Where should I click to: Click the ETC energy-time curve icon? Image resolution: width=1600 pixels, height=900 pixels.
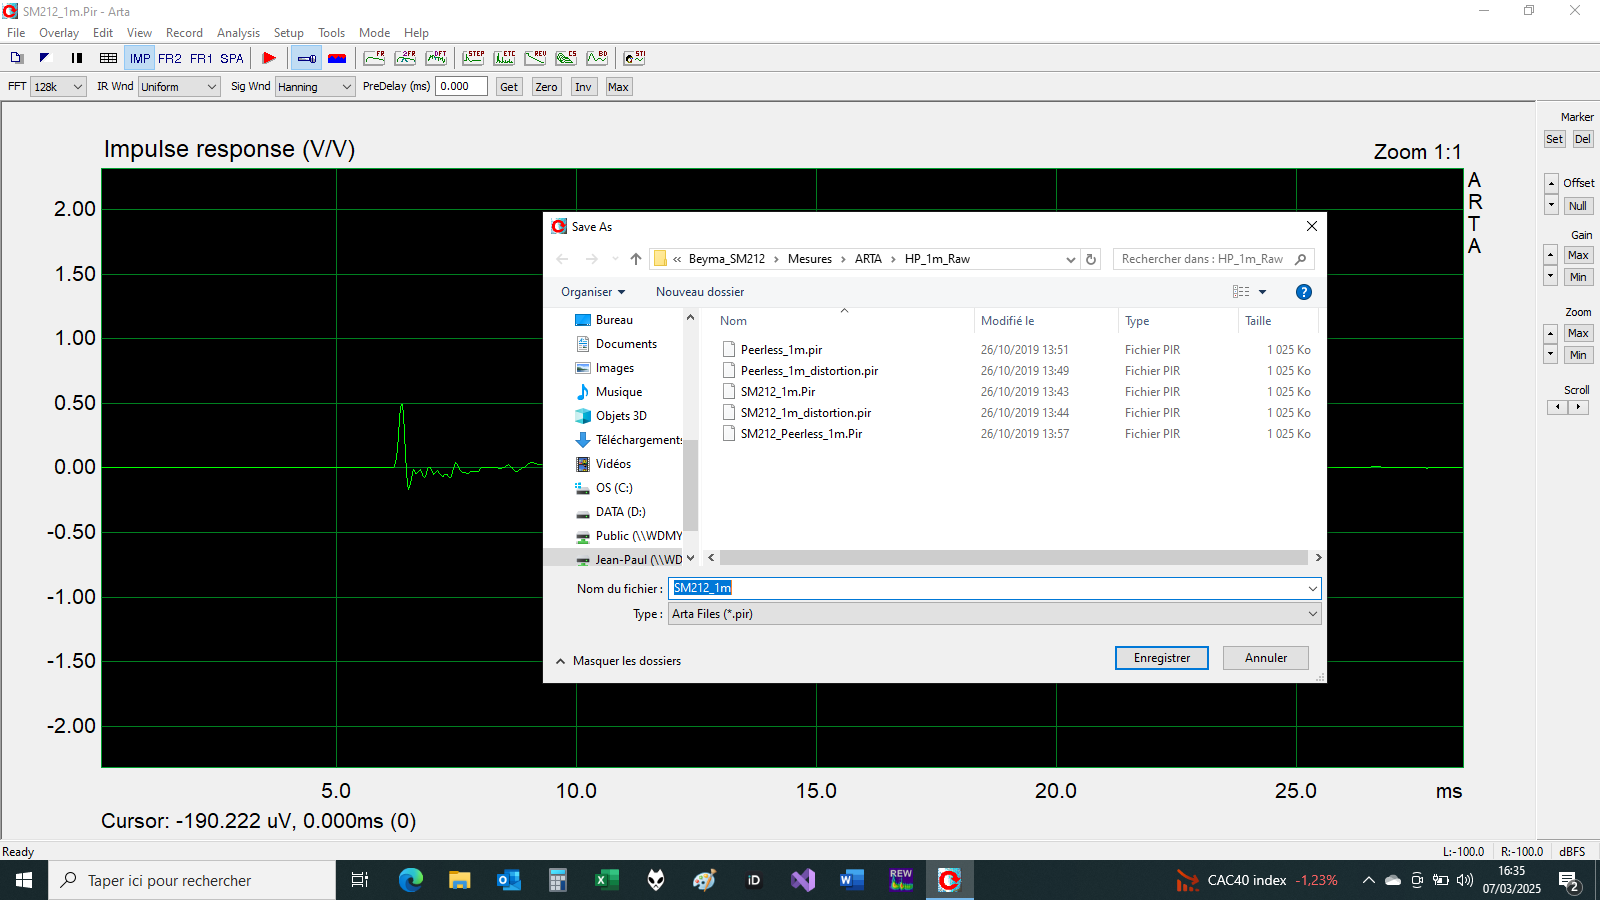pyautogui.click(x=505, y=58)
